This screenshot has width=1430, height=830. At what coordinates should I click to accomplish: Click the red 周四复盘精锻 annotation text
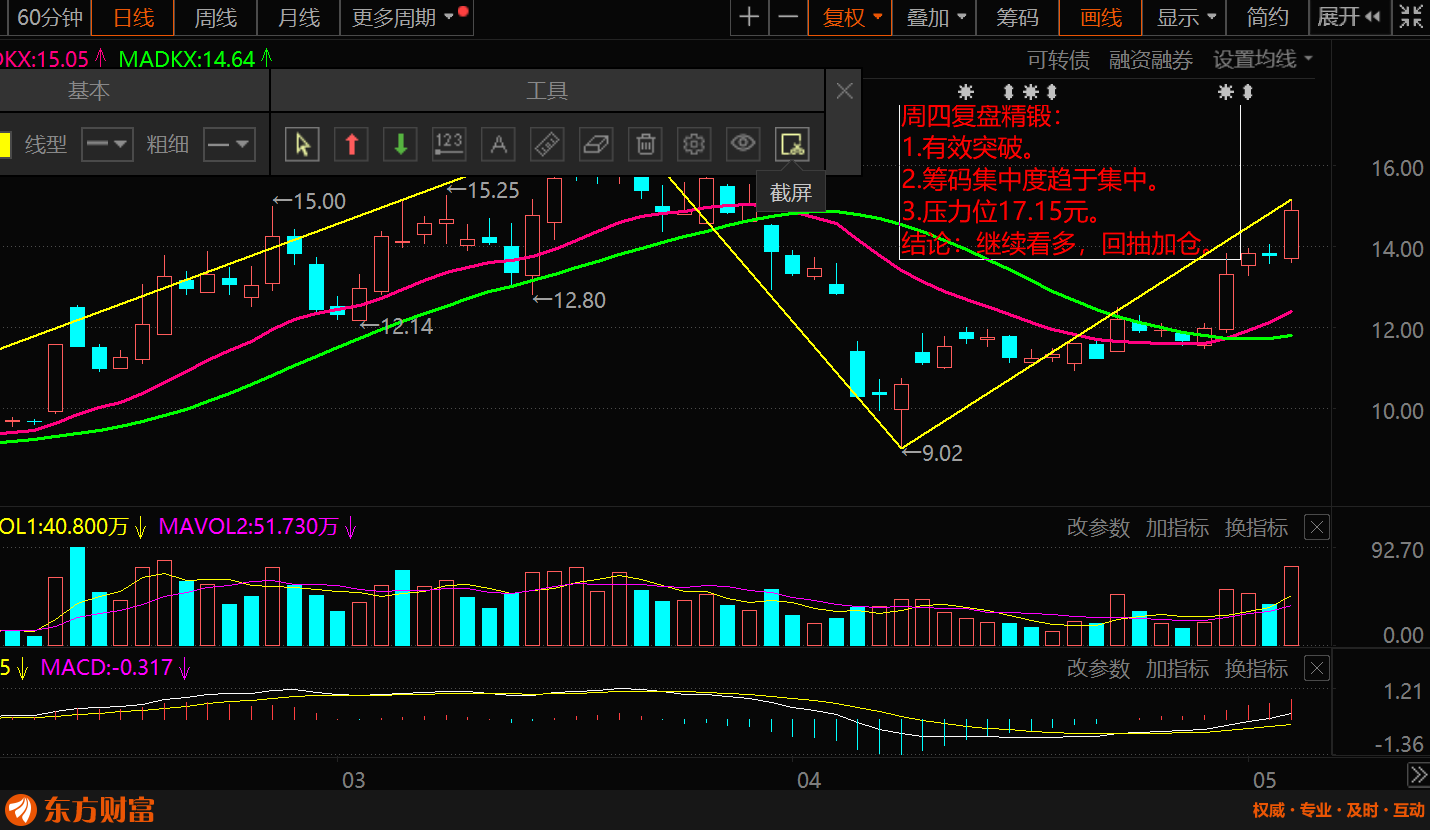coord(980,116)
